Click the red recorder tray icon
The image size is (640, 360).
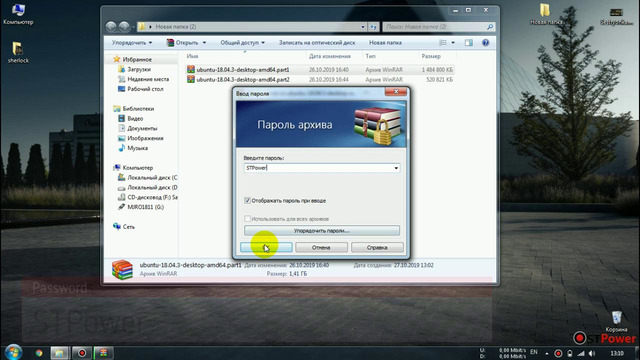558,353
